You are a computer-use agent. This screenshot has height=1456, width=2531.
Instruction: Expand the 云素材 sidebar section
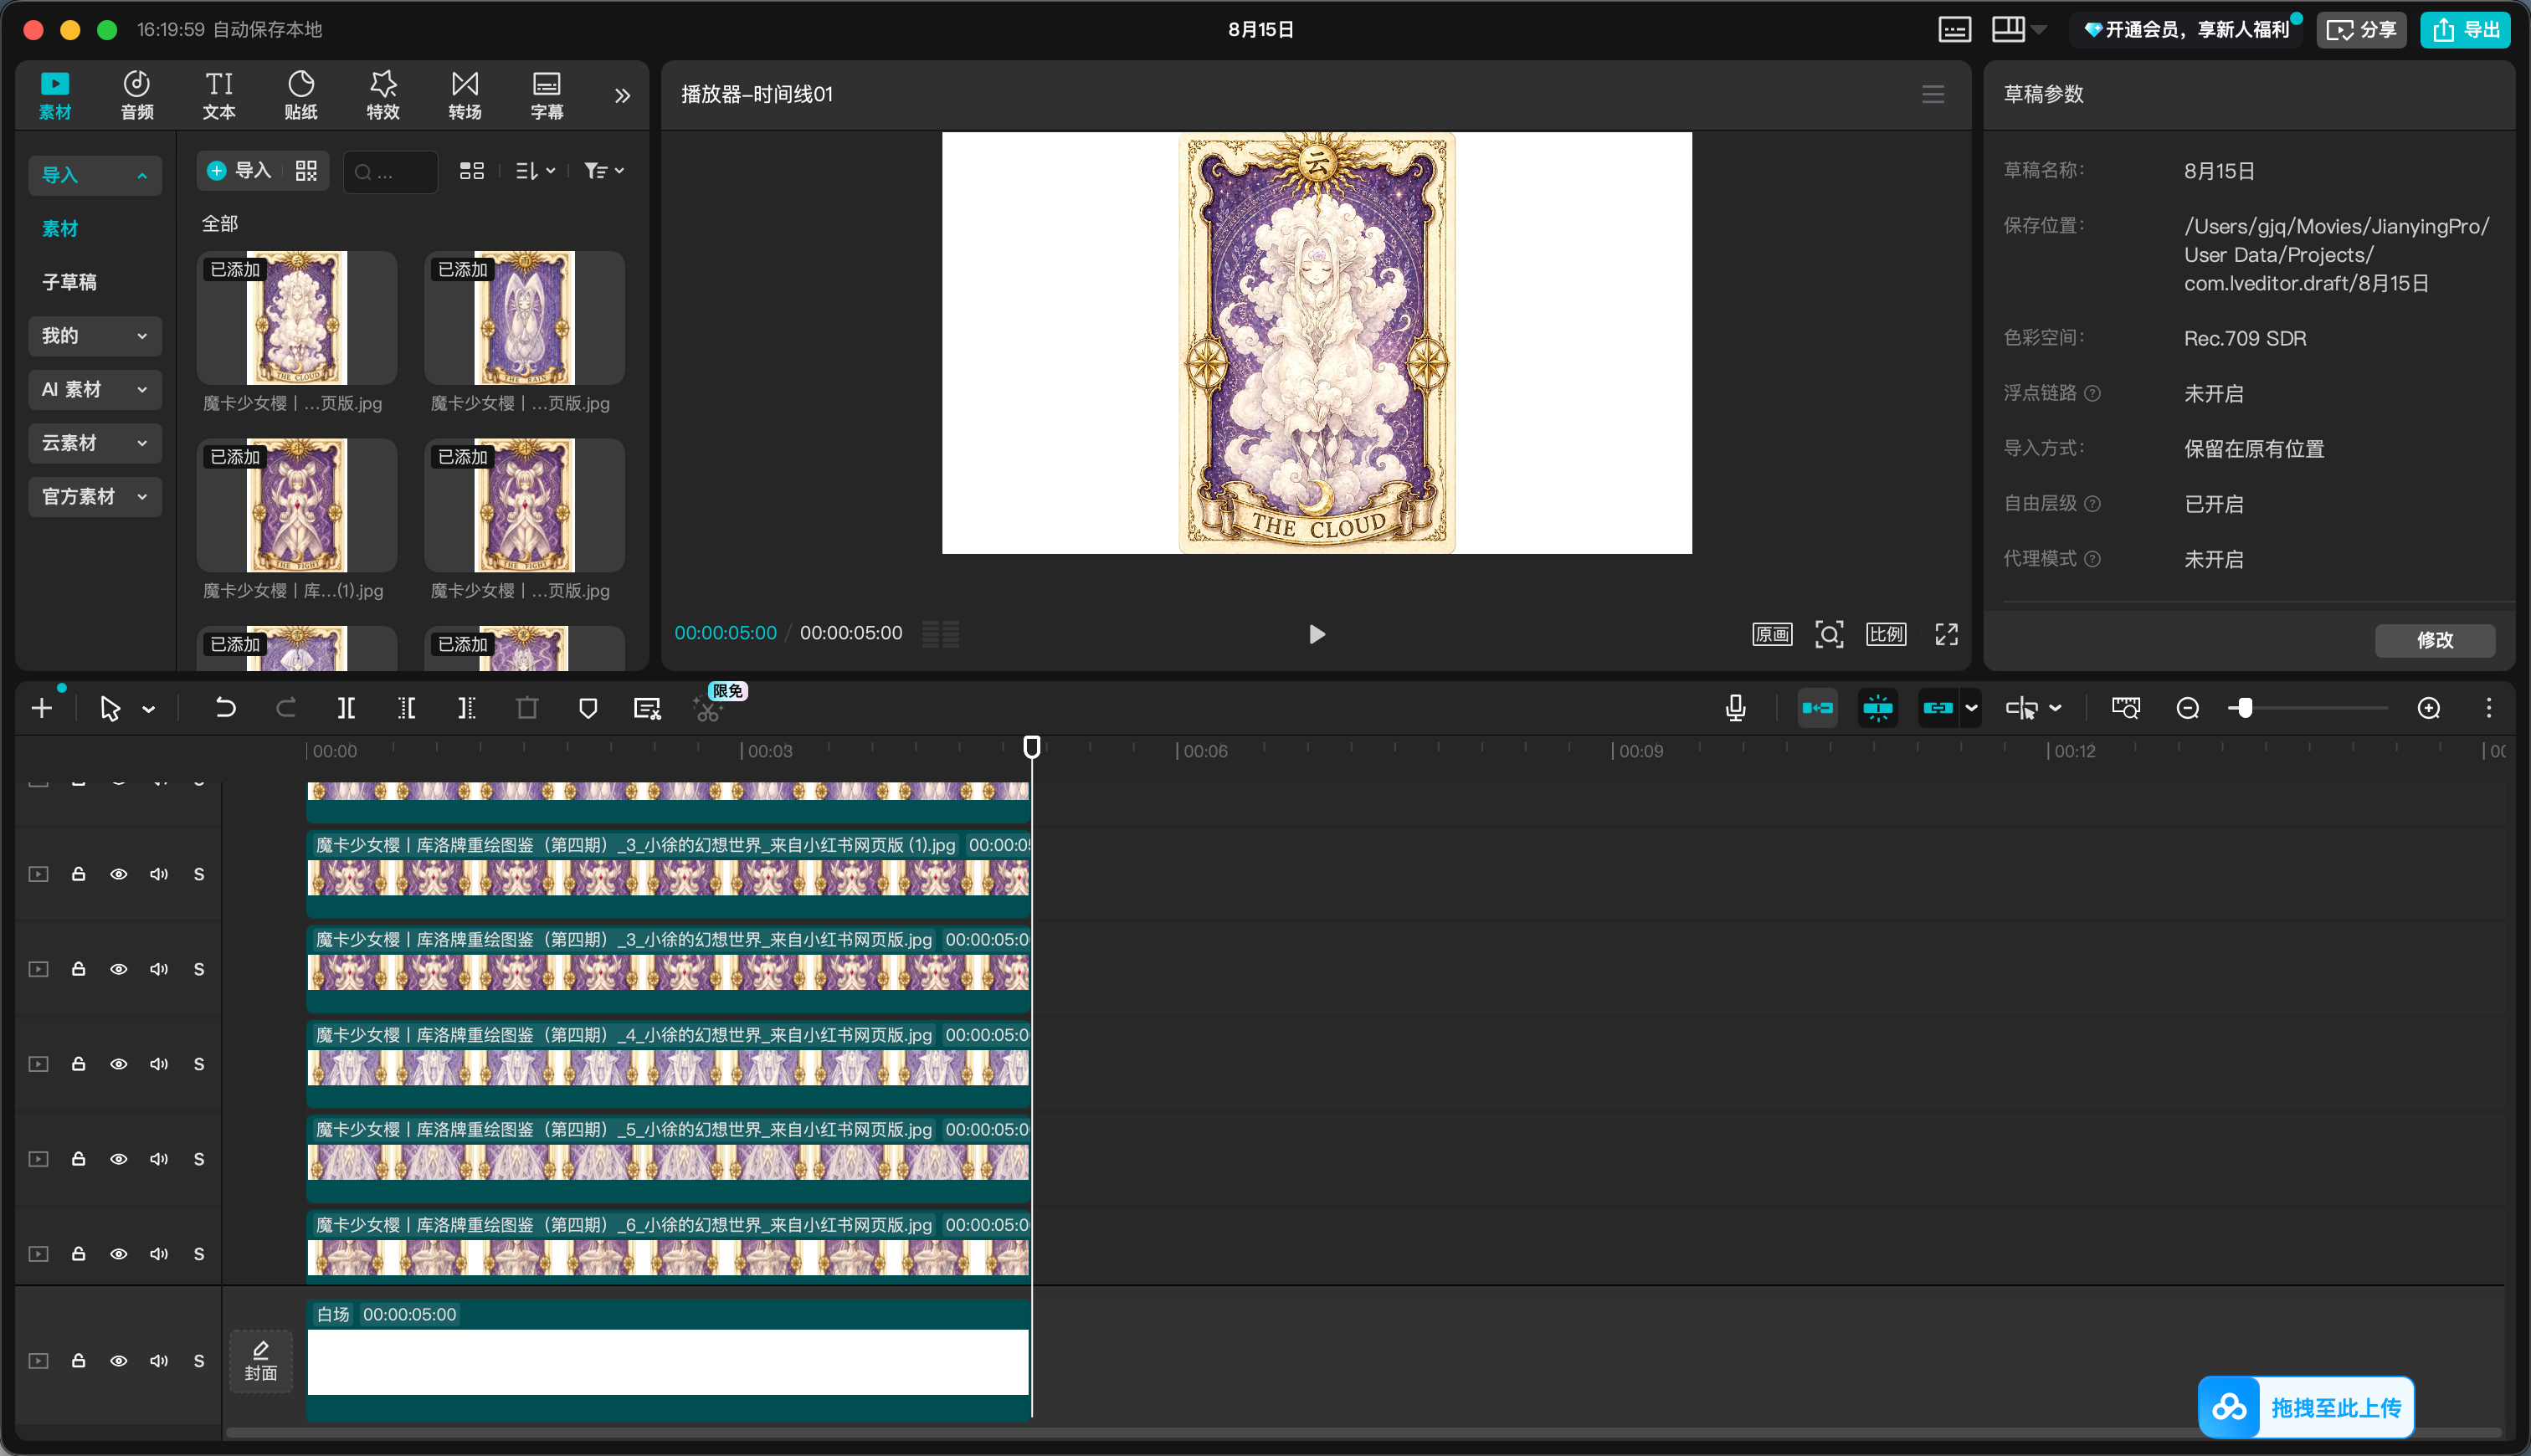tap(95, 443)
